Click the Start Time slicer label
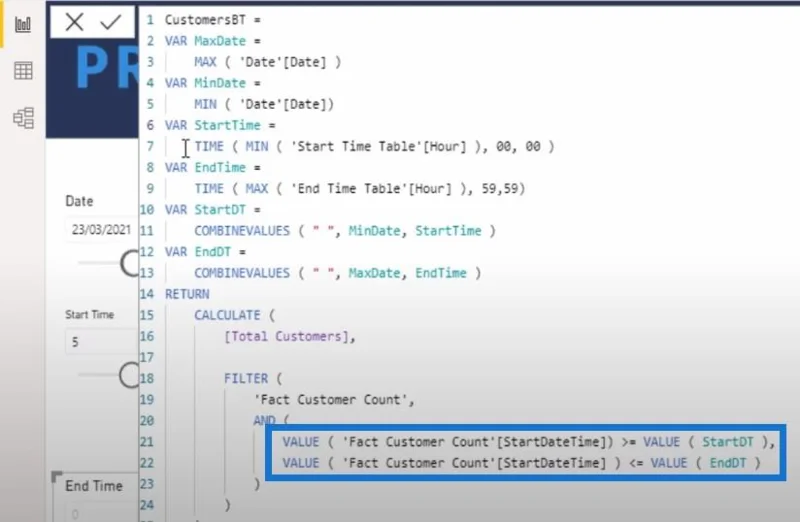Viewport: 800px width, 522px height. pos(89,315)
